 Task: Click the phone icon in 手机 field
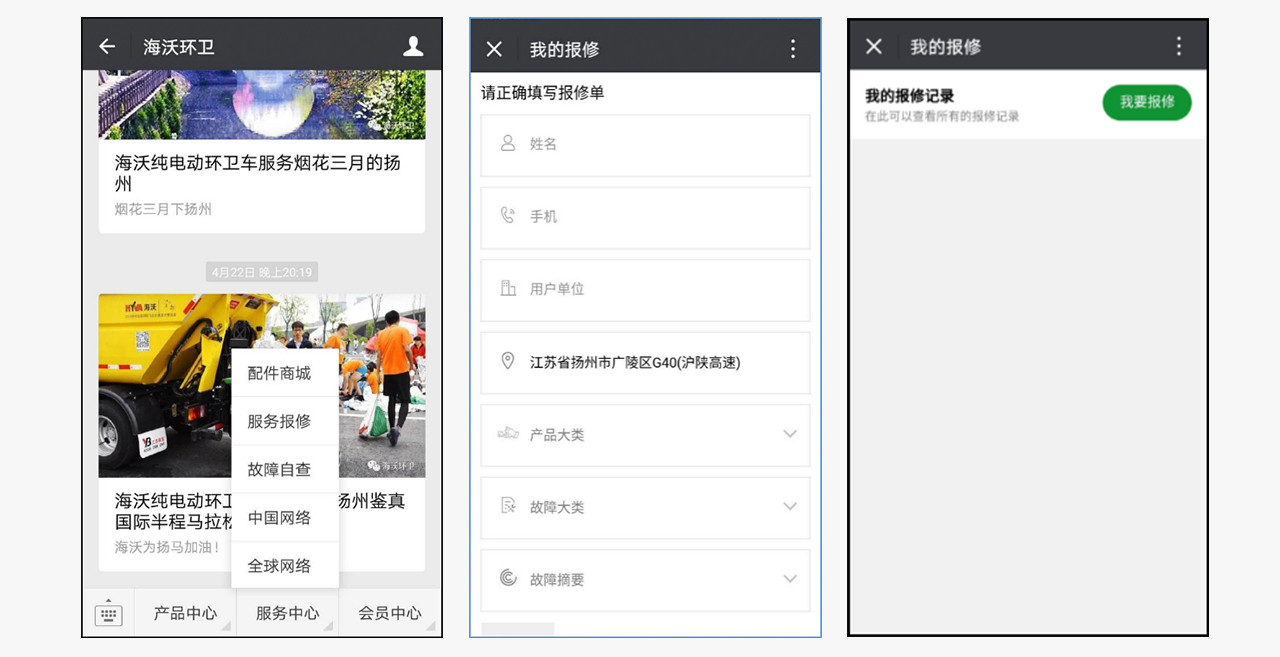[x=508, y=215]
